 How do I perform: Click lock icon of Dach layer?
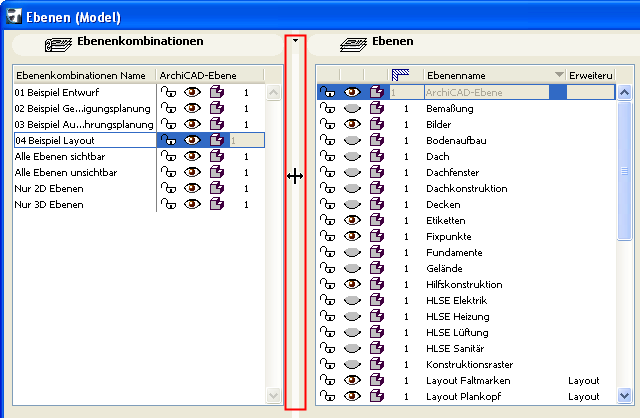point(327,156)
